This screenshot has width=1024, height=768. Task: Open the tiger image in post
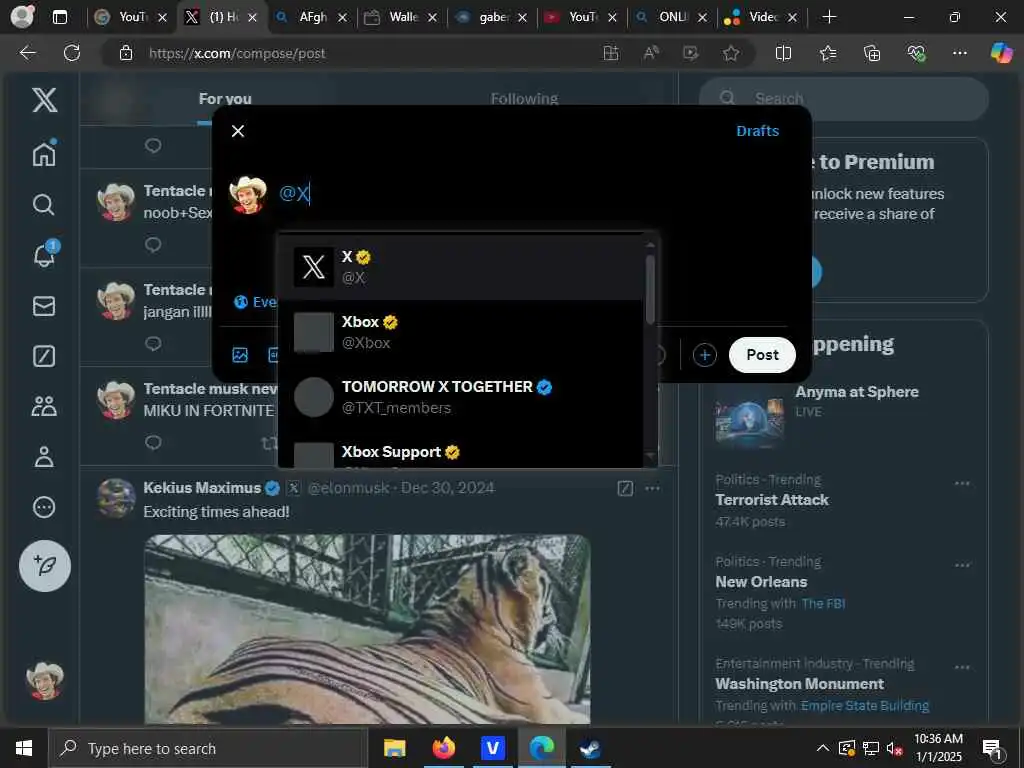tap(367, 629)
